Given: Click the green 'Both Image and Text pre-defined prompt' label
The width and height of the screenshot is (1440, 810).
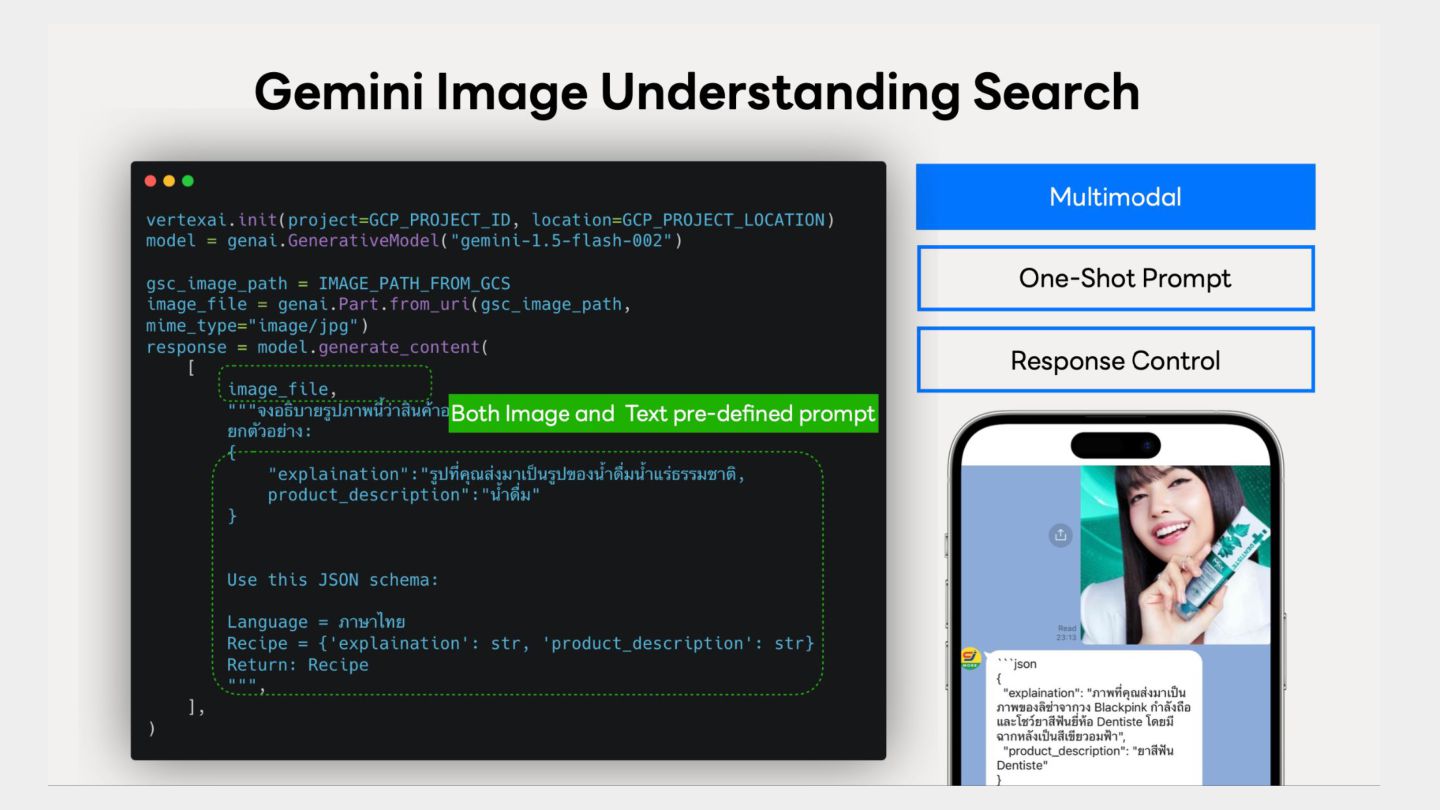Looking at the screenshot, I should [663, 413].
